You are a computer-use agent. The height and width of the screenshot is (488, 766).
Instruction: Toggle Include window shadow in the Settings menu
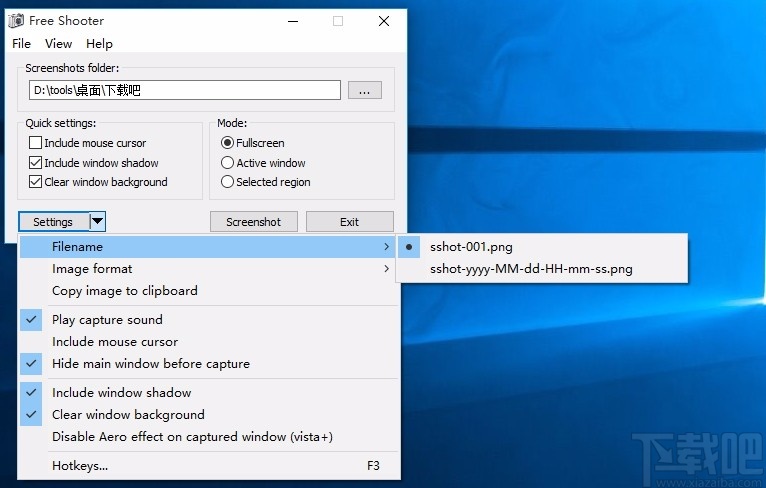[x=209, y=392]
